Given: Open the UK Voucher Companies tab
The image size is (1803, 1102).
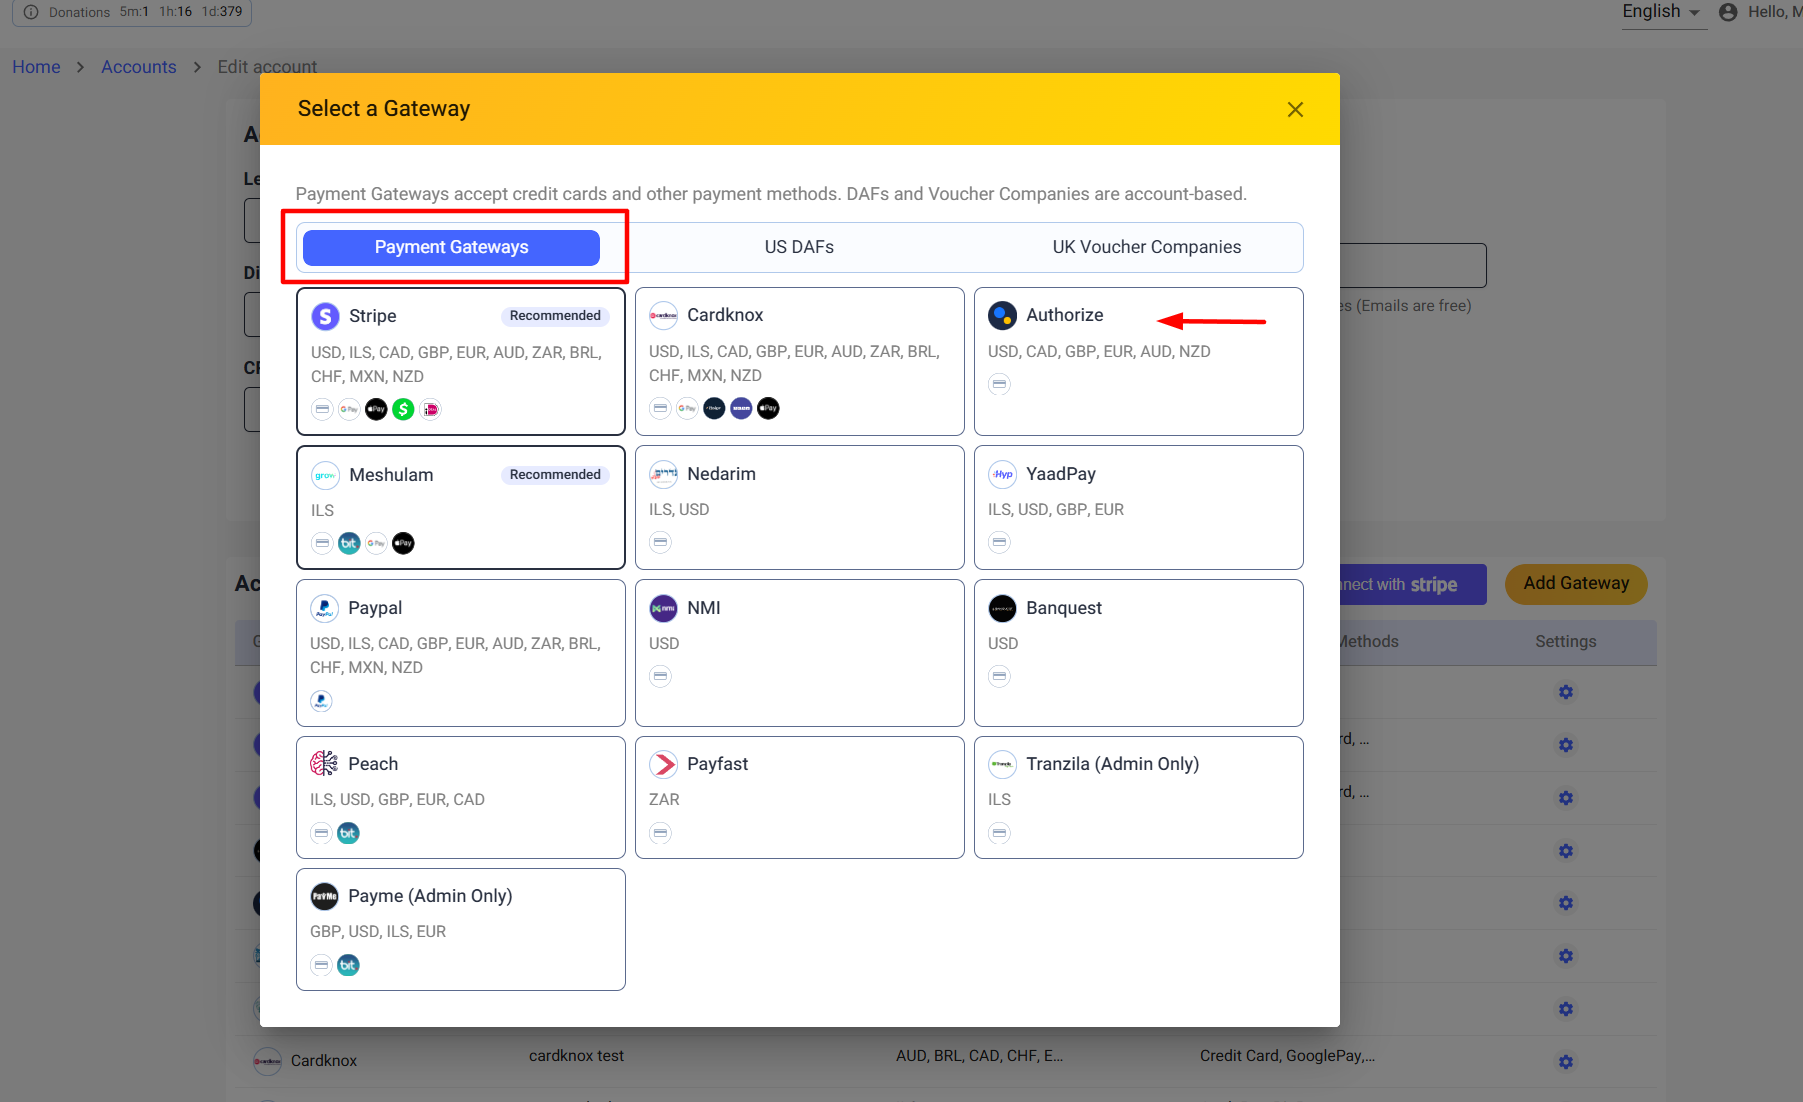Looking at the screenshot, I should (x=1147, y=247).
